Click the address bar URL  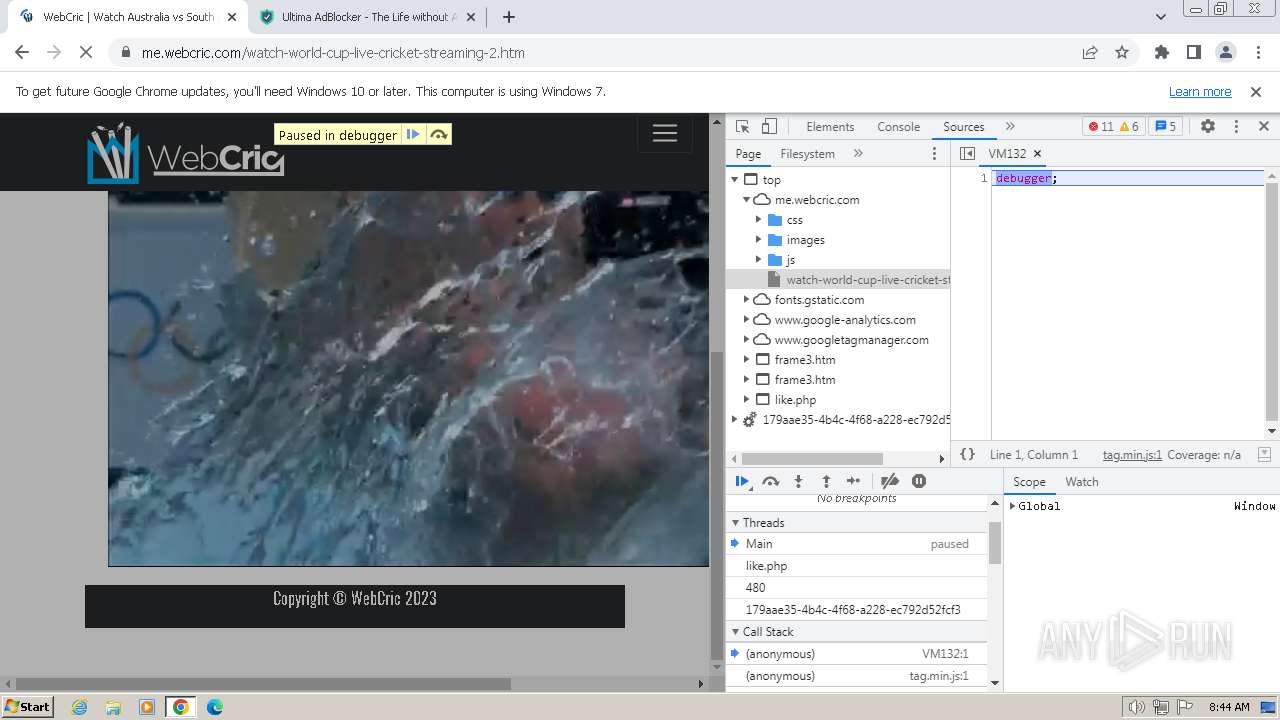[x=333, y=53]
